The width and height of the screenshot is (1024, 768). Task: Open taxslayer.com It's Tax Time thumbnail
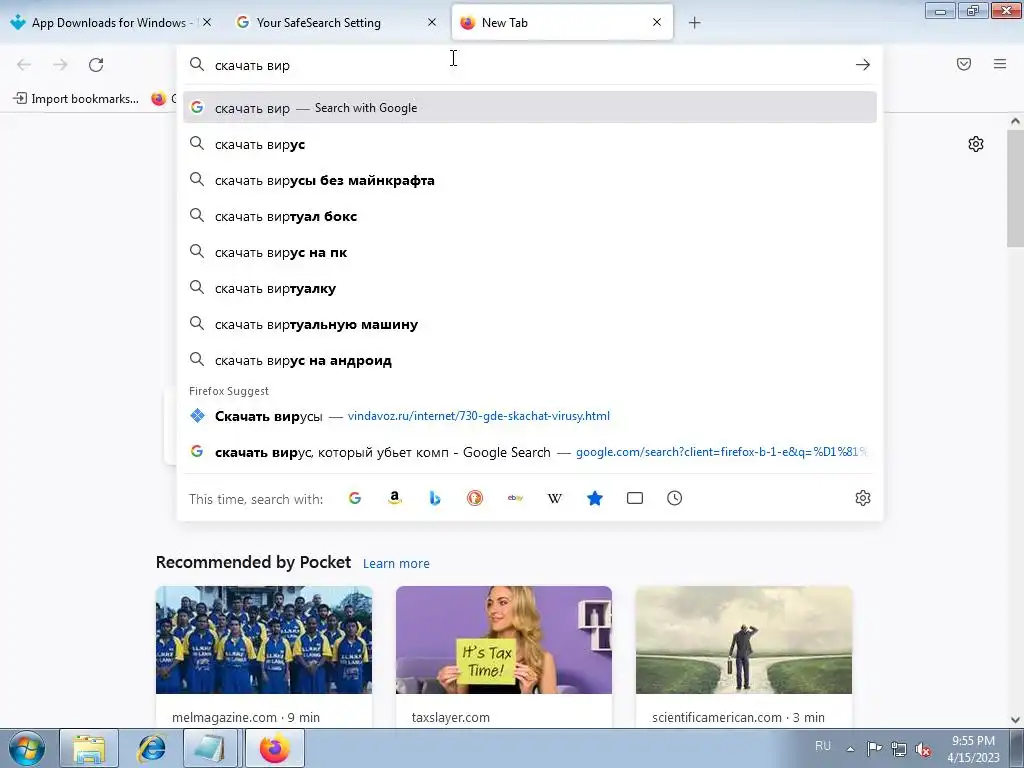click(504, 640)
